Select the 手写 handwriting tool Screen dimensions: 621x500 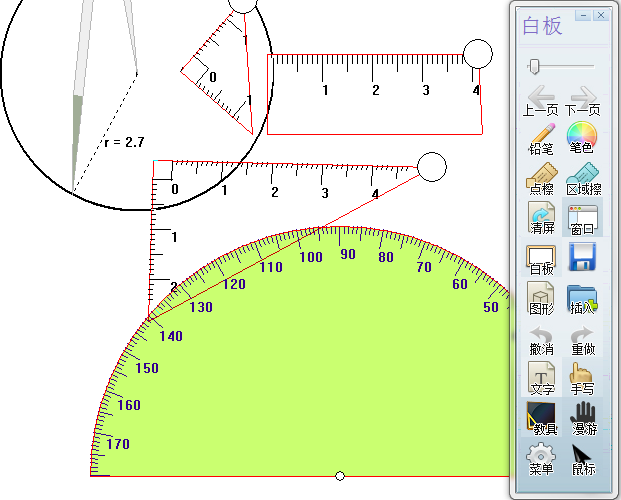point(582,379)
